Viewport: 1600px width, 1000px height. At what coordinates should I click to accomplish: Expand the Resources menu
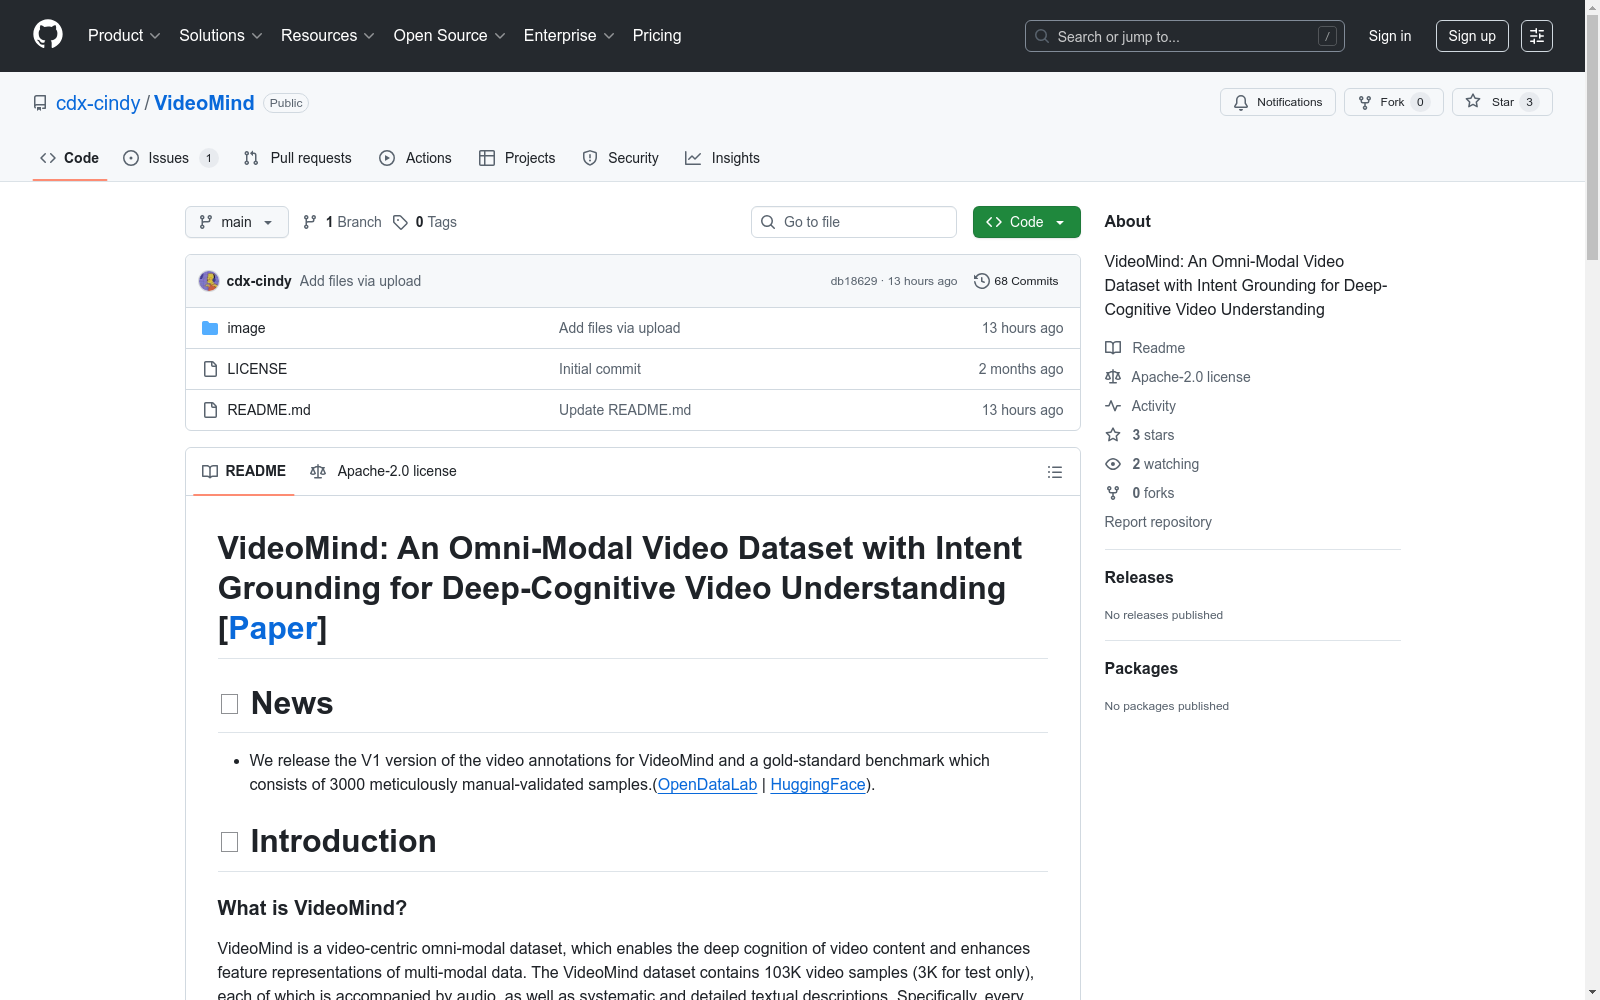click(328, 35)
